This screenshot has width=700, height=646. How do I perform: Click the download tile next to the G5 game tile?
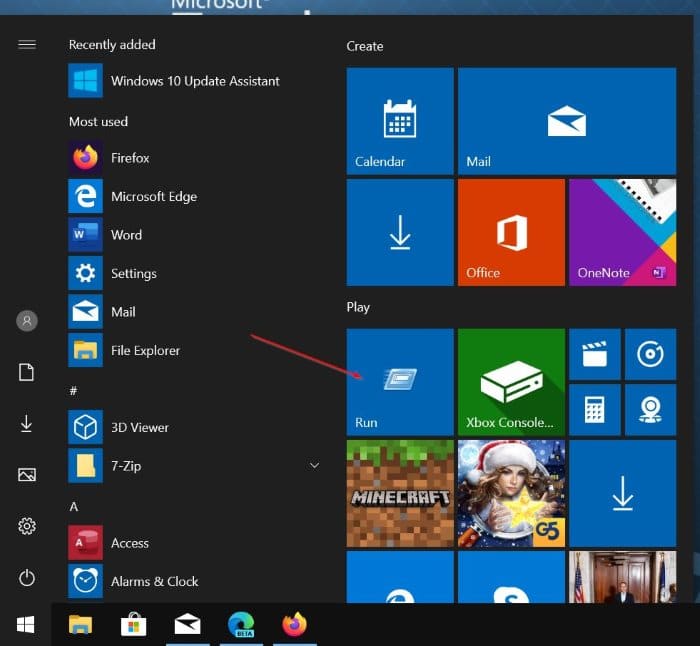(623, 493)
